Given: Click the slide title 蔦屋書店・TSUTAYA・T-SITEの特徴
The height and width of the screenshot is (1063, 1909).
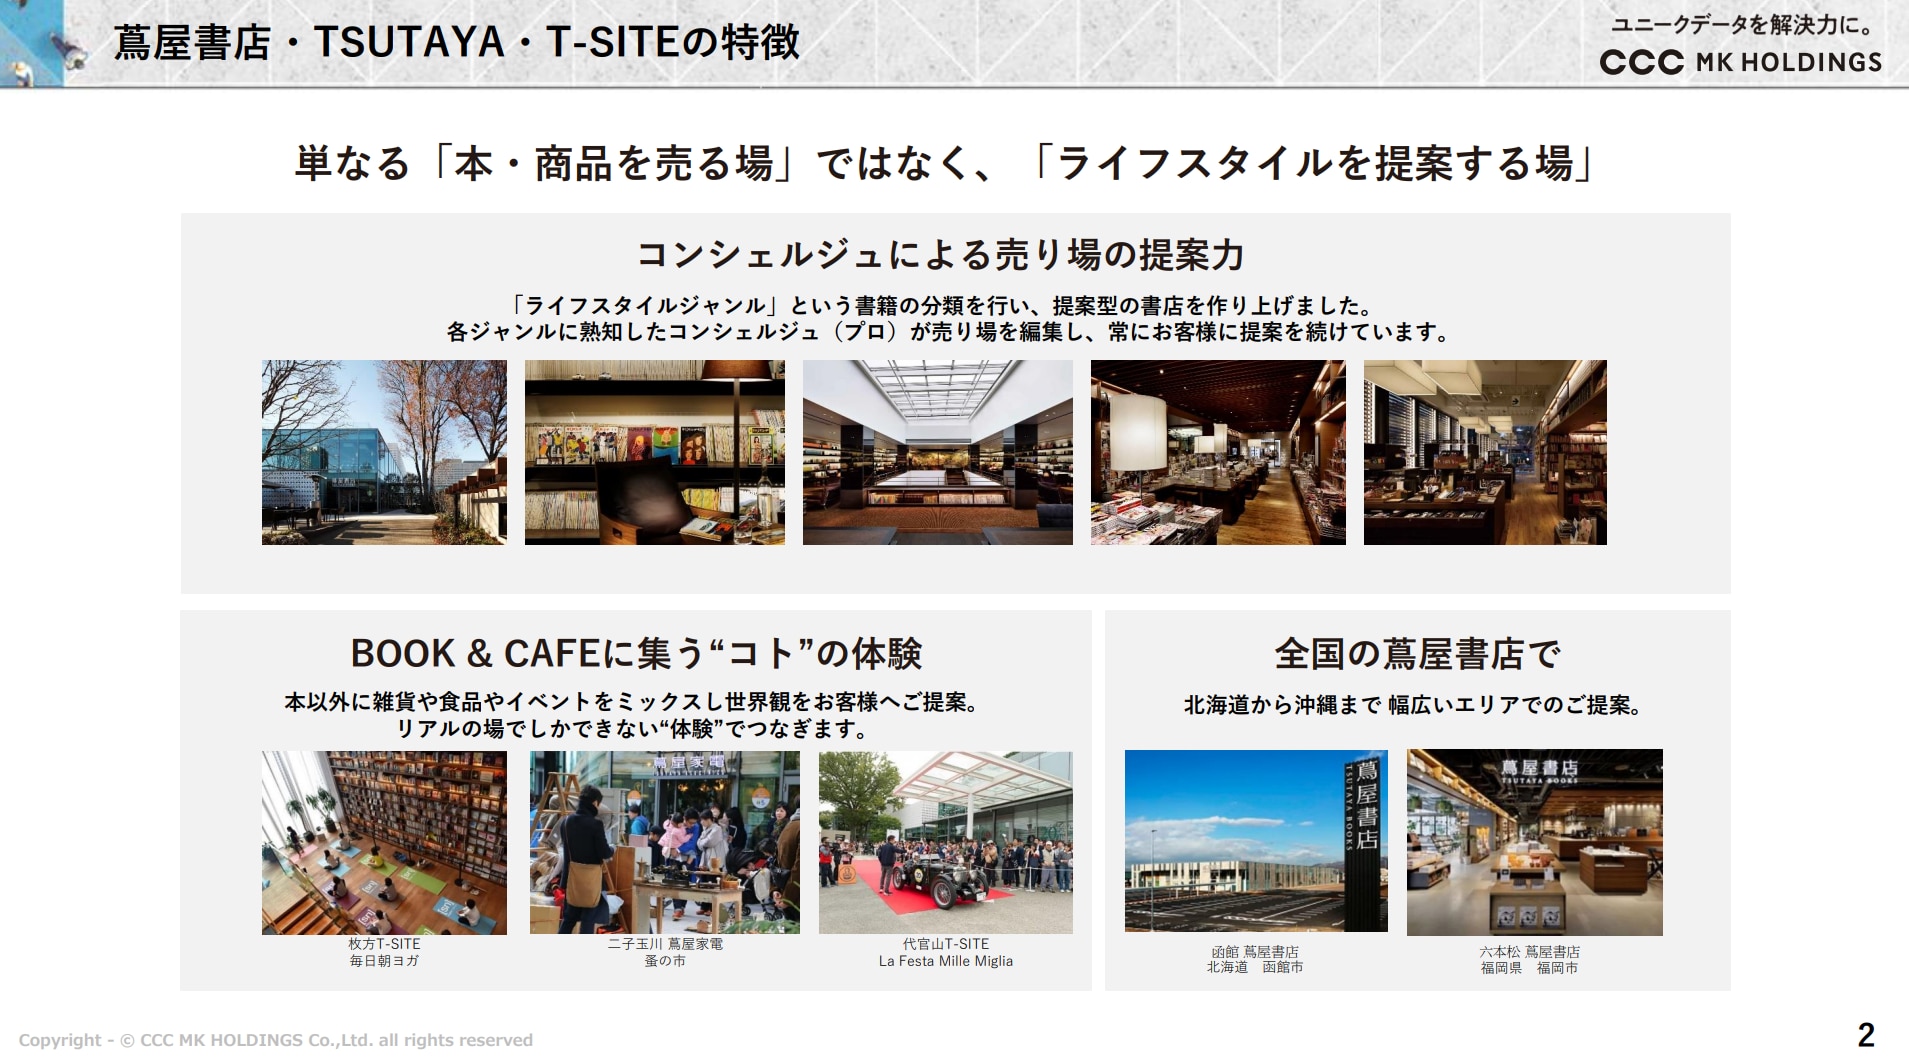Looking at the screenshot, I should [x=457, y=42].
